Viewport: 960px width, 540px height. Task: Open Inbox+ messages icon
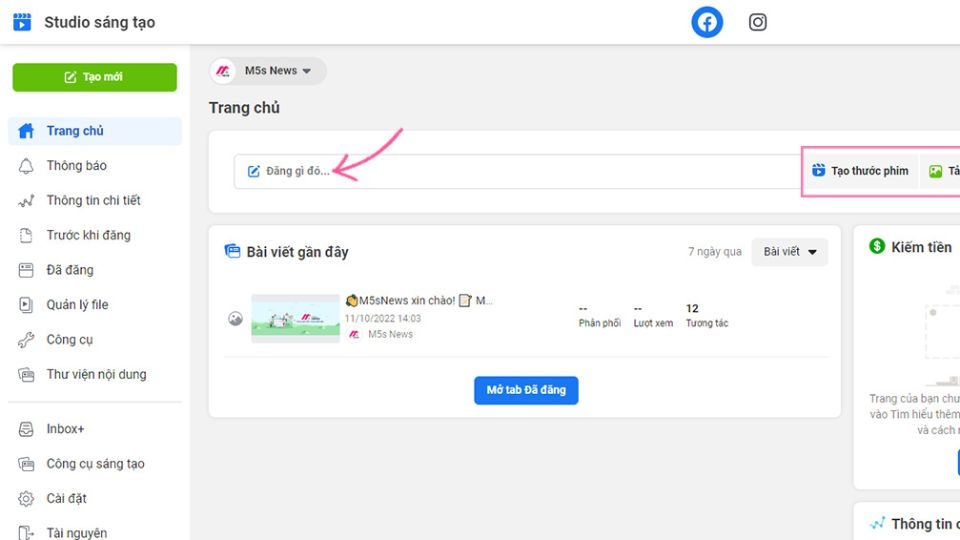pos(26,429)
